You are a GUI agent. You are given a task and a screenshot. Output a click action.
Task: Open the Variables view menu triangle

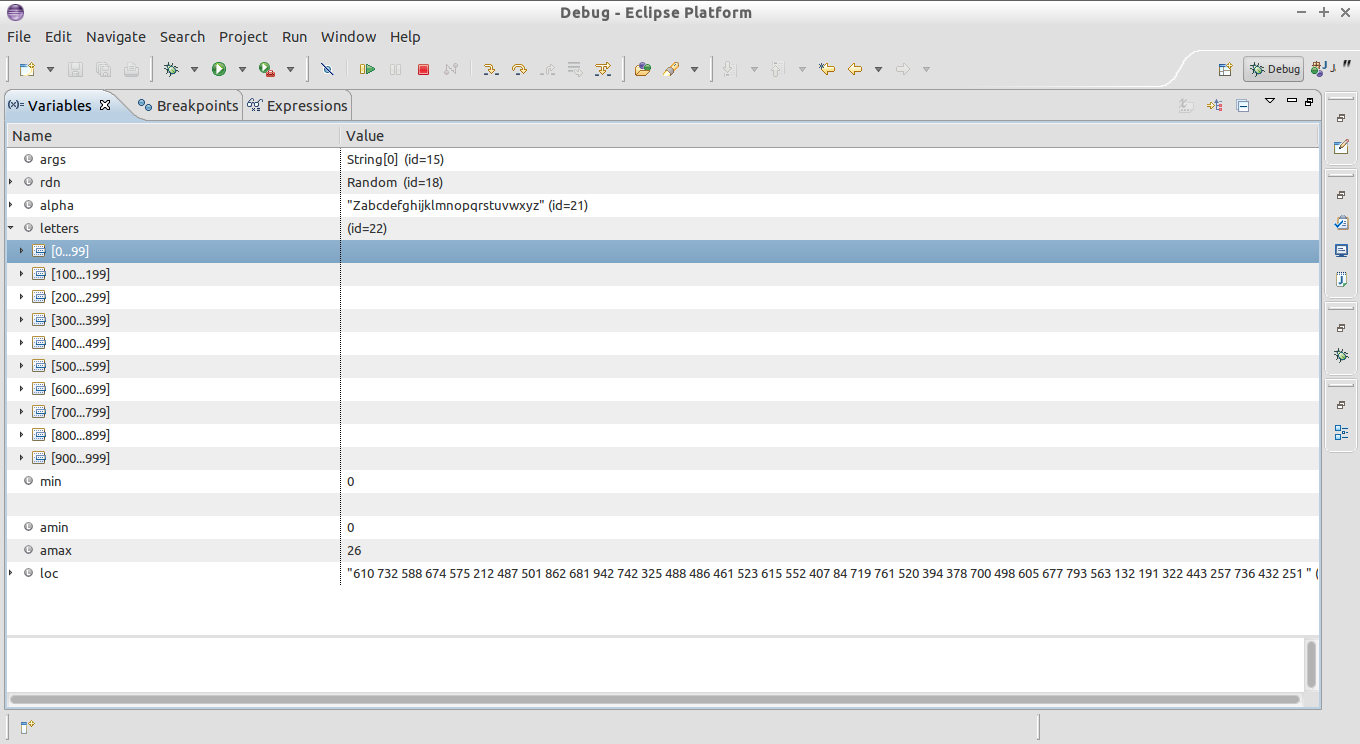pyautogui.click(x=1270, y=101)
